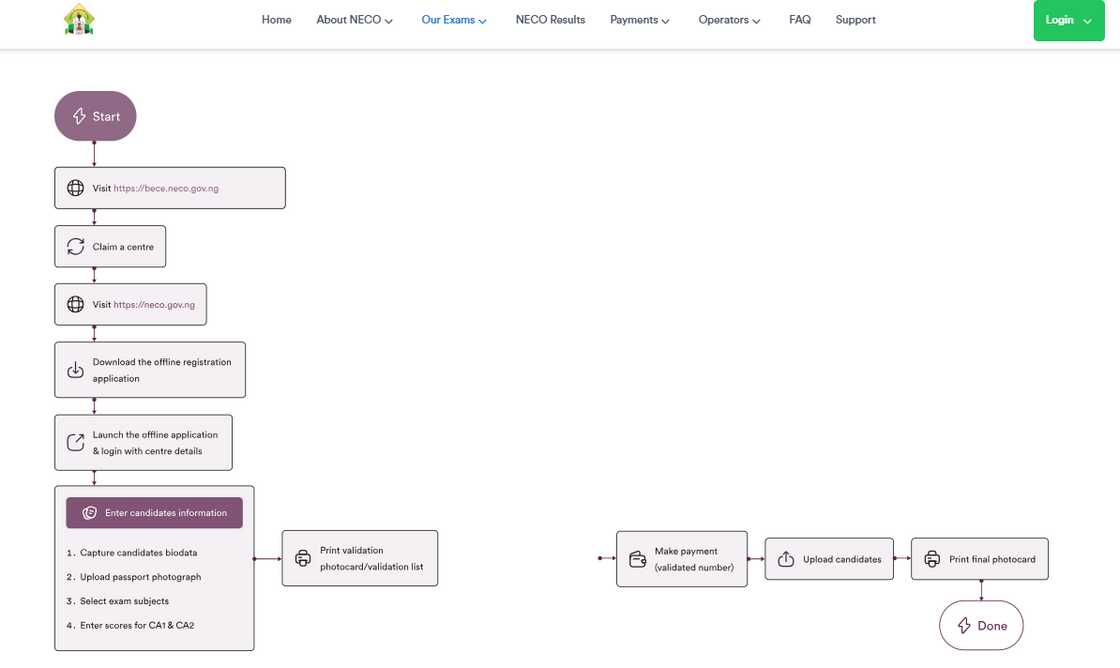The width and height of the screenshot is (1120, 668).
Task: Click the upload icon in Upload candidates
Action: [786, 559]
